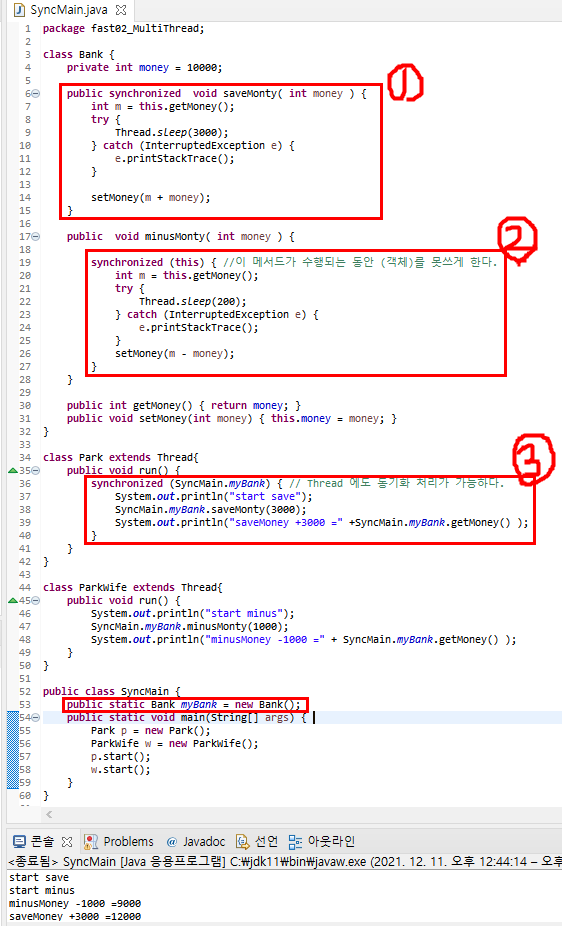Click 'public class SyncMain {' line
562x926 pixels.
coord(112,691)
